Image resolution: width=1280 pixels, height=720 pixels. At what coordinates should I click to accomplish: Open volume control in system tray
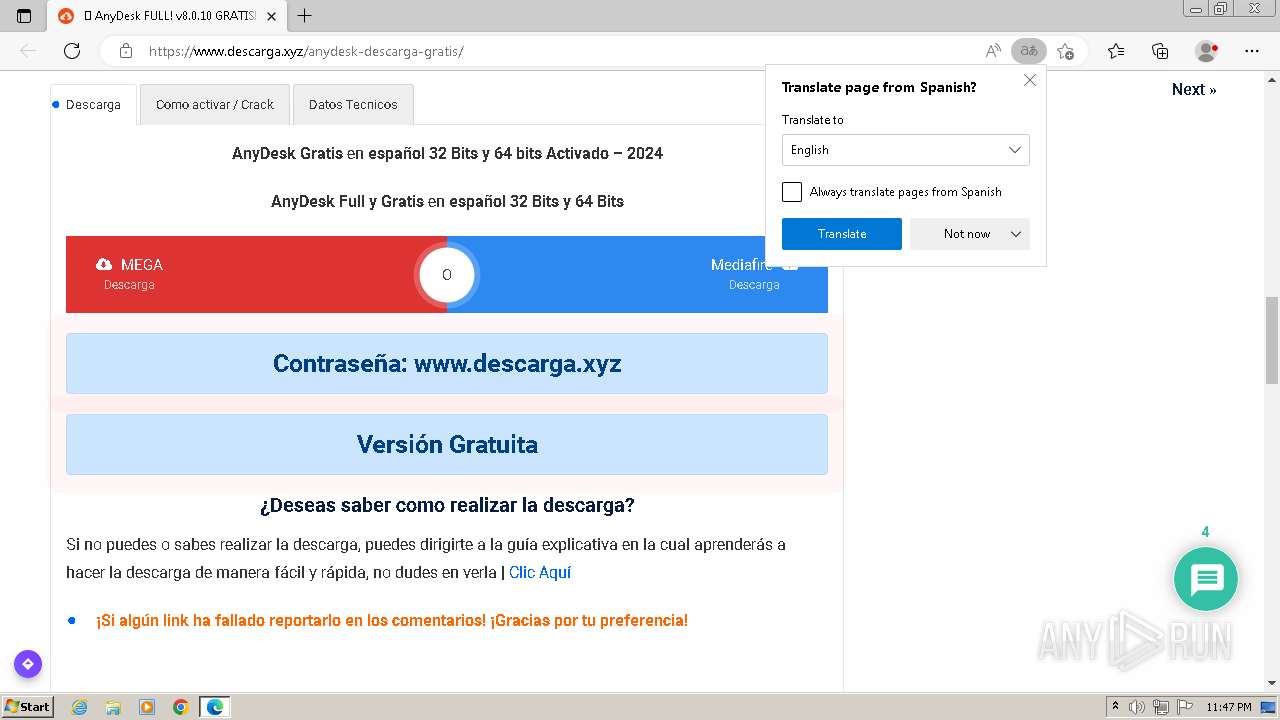pos(1137,707)
